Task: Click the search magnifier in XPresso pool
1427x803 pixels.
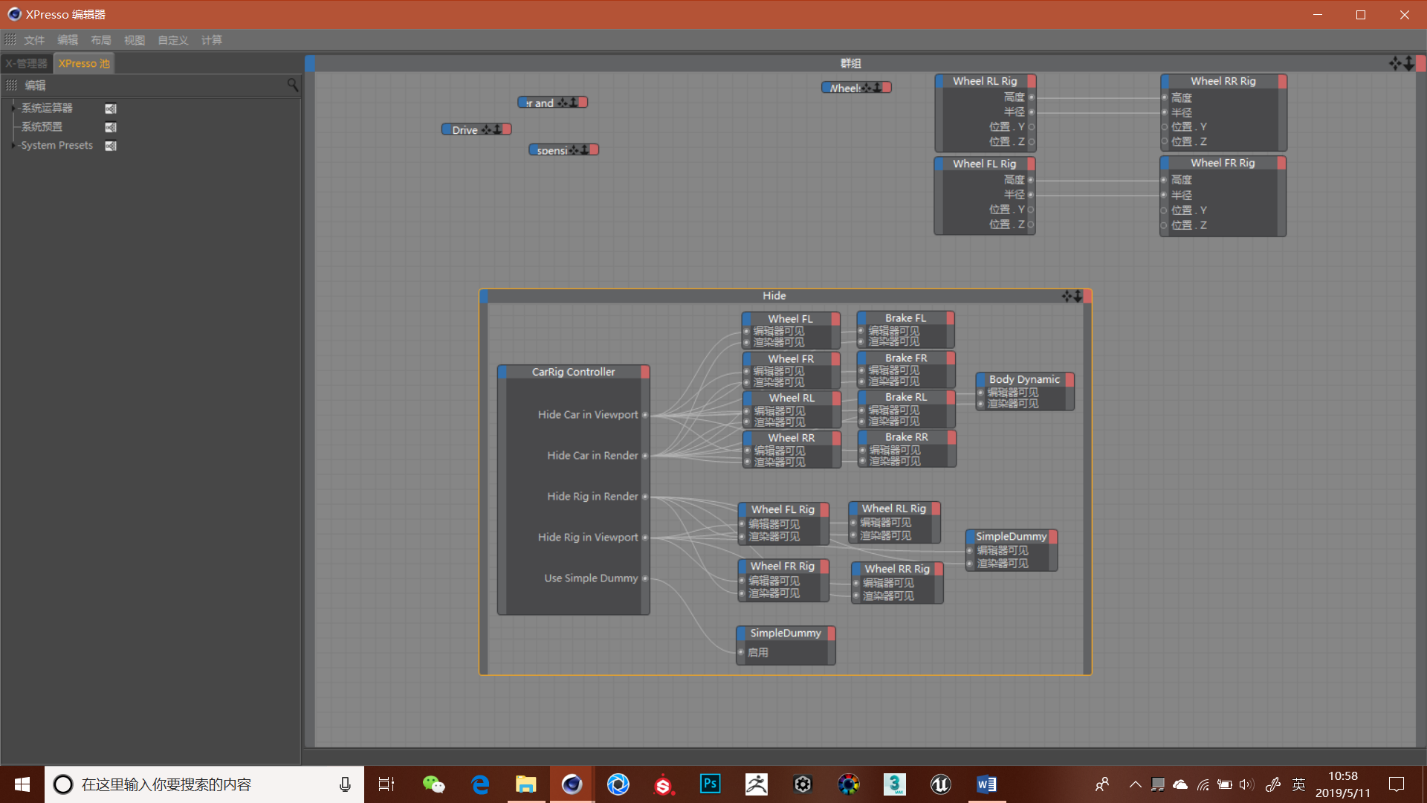Action: [x=292, y=85]
